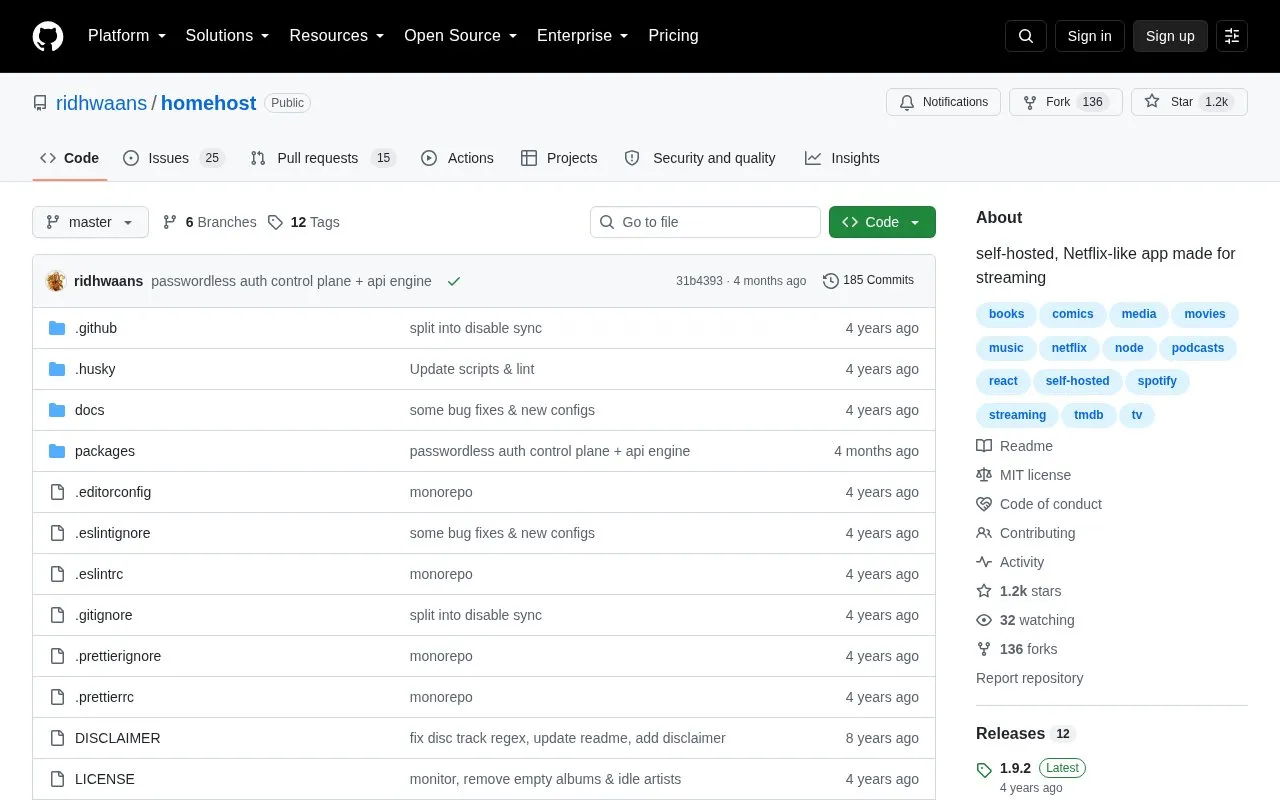Expand the Solutions menu

pos(227,36)
